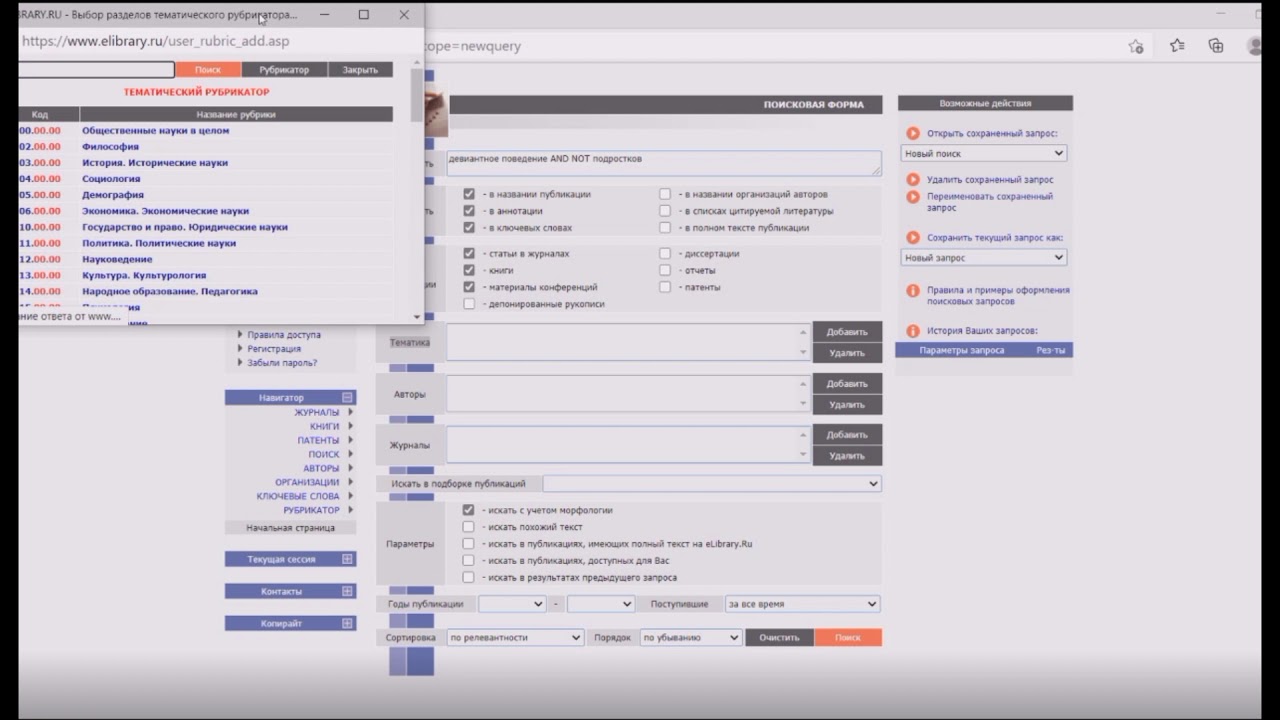Click orange arrow icon beside Сохранить текущий запрос как

point(913,238)
